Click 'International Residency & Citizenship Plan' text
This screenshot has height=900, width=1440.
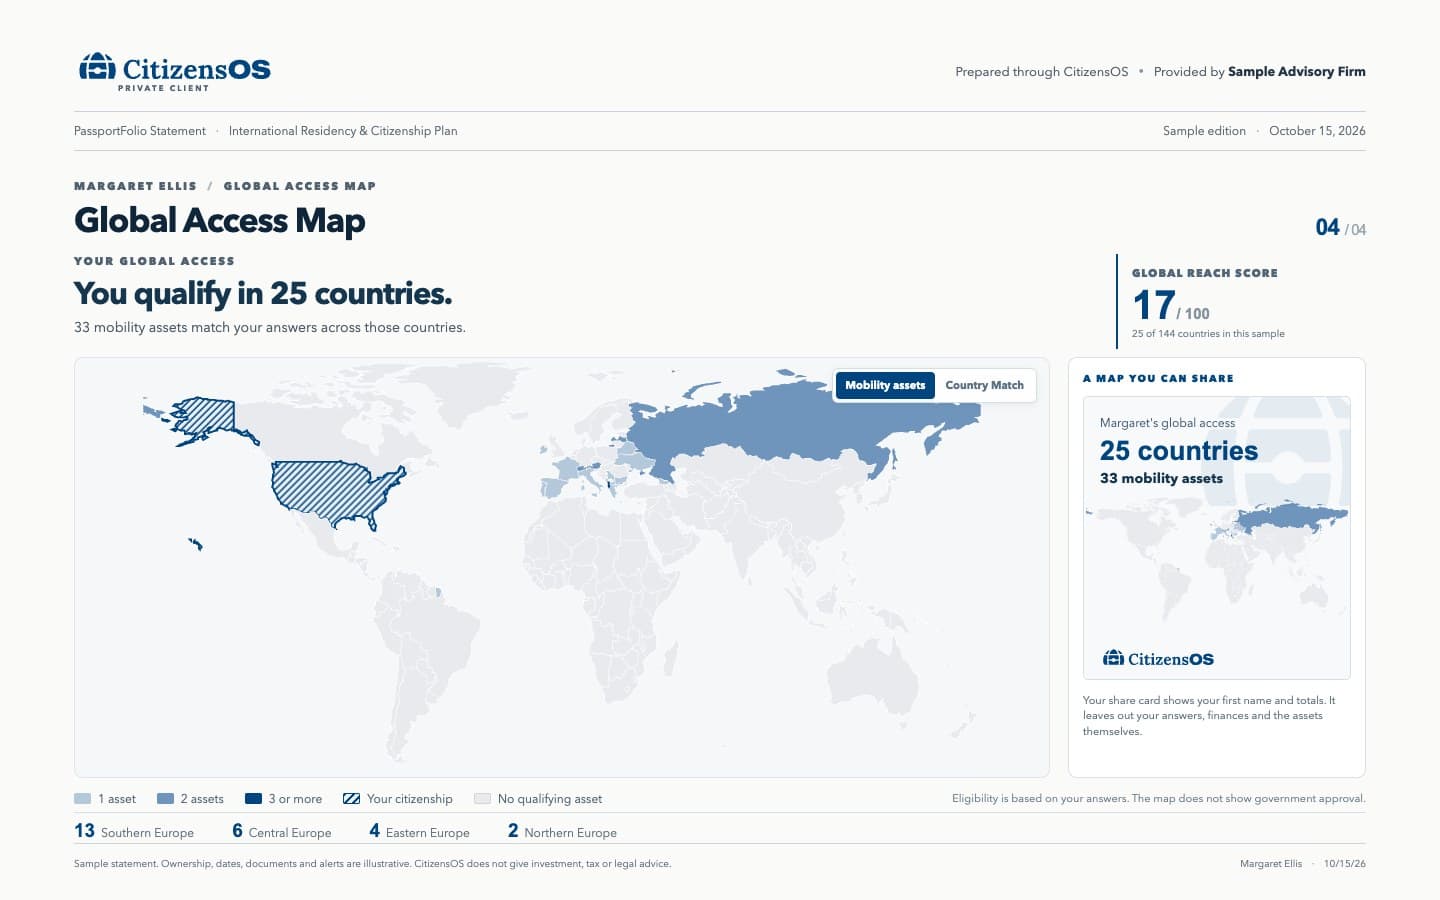pos(343,131)
